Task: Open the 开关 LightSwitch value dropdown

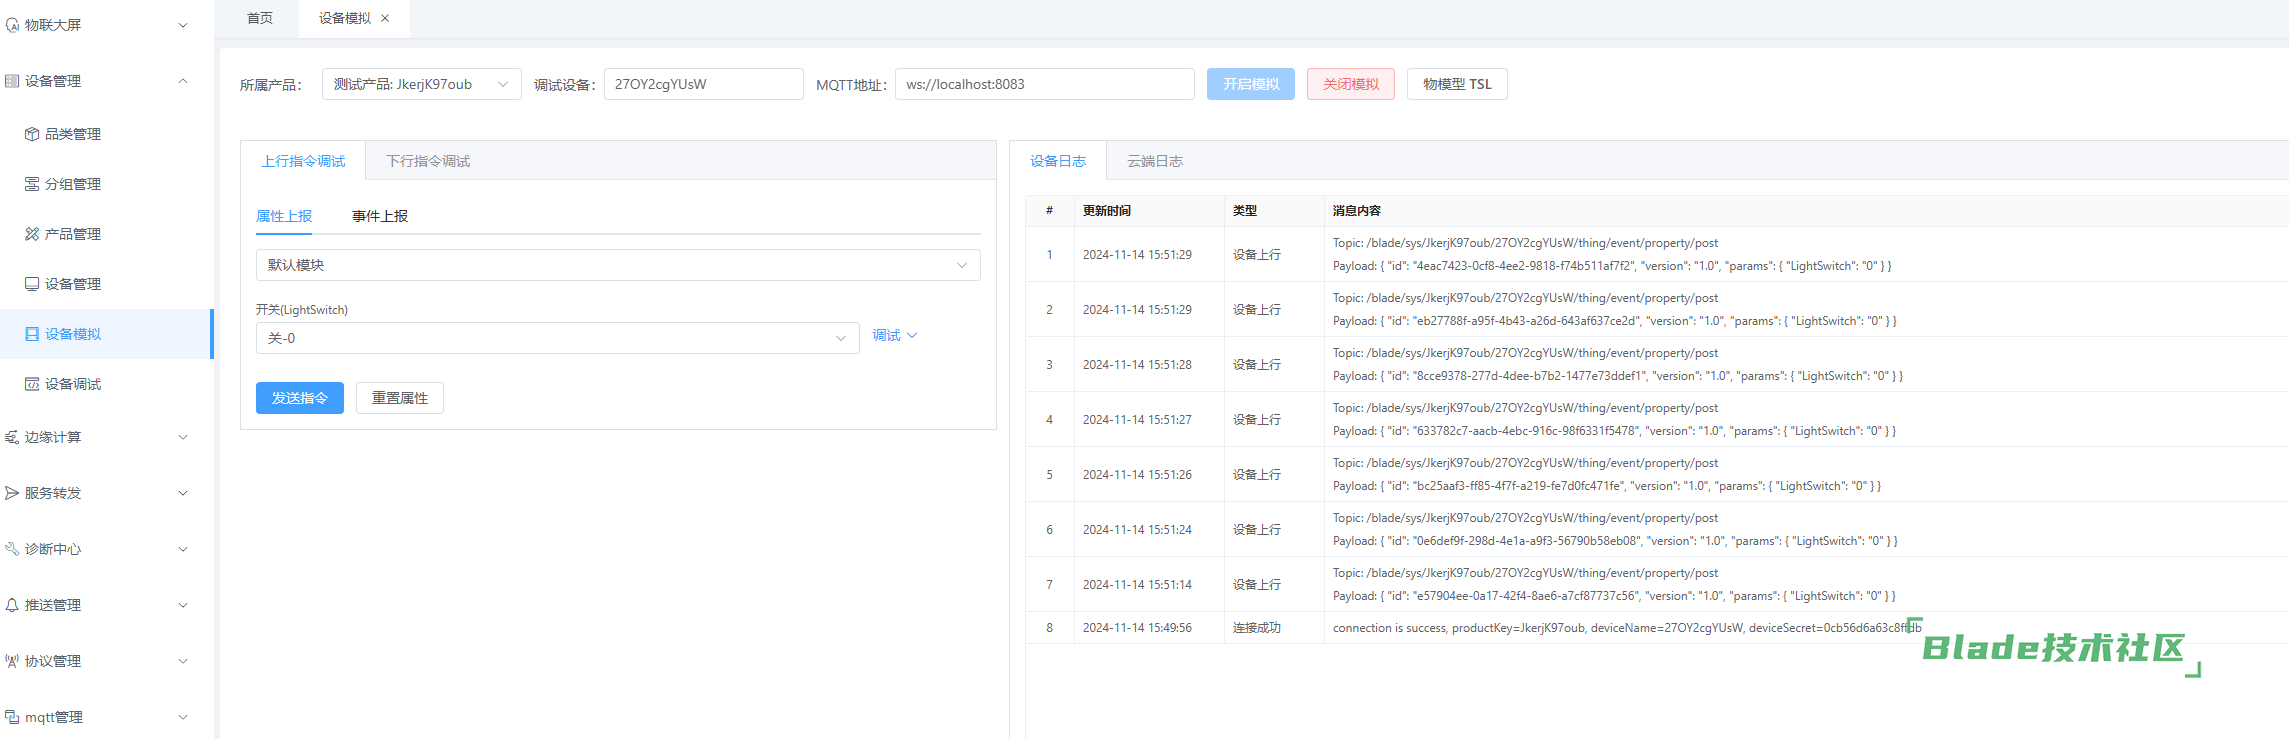Action: click(x=557, y=338)
